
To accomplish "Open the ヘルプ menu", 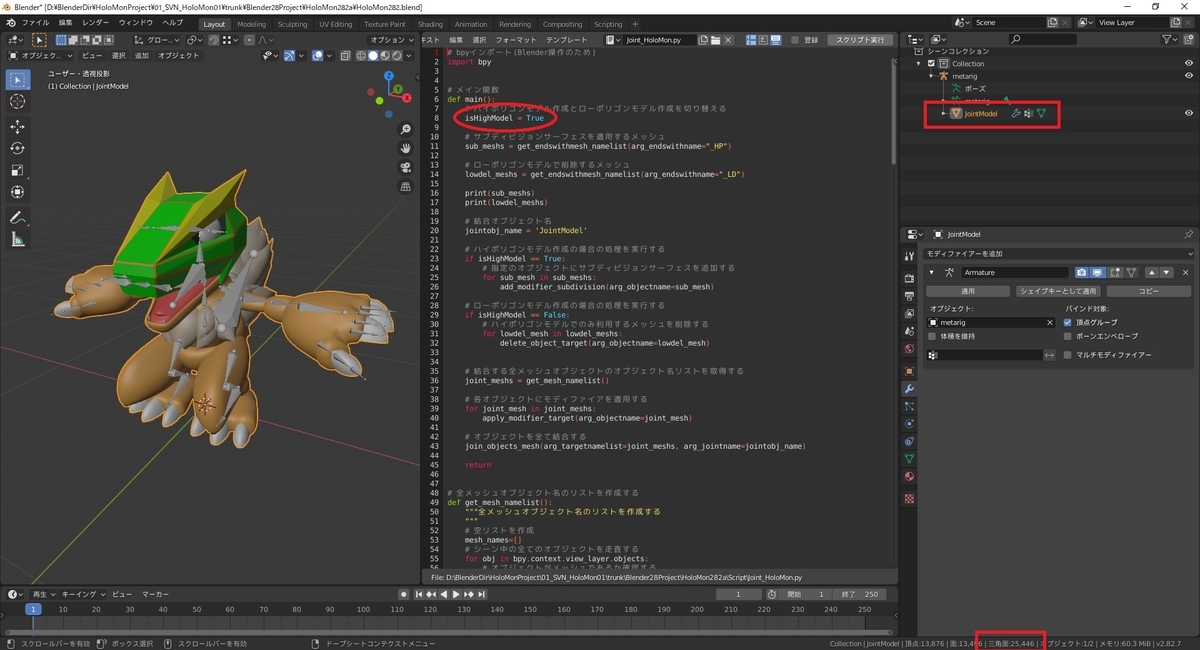I will pyautogui.click(x=173, y=22).
